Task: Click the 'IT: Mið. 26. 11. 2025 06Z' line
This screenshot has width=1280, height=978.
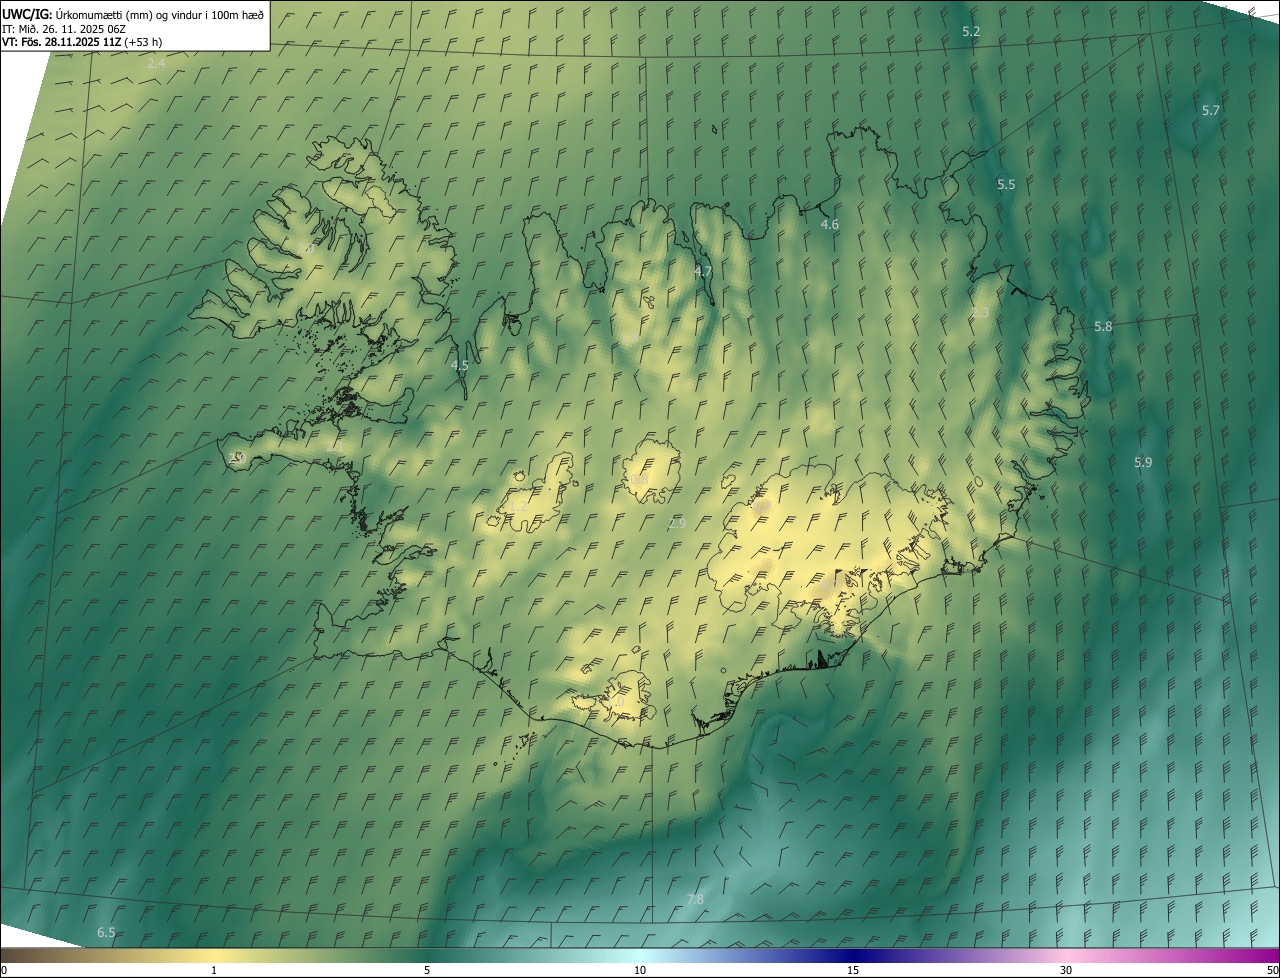Action: pyautogui.click(x=64, y=28)
